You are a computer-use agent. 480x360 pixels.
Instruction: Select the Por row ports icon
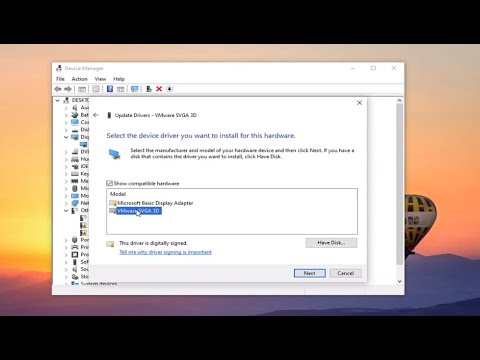75,240
